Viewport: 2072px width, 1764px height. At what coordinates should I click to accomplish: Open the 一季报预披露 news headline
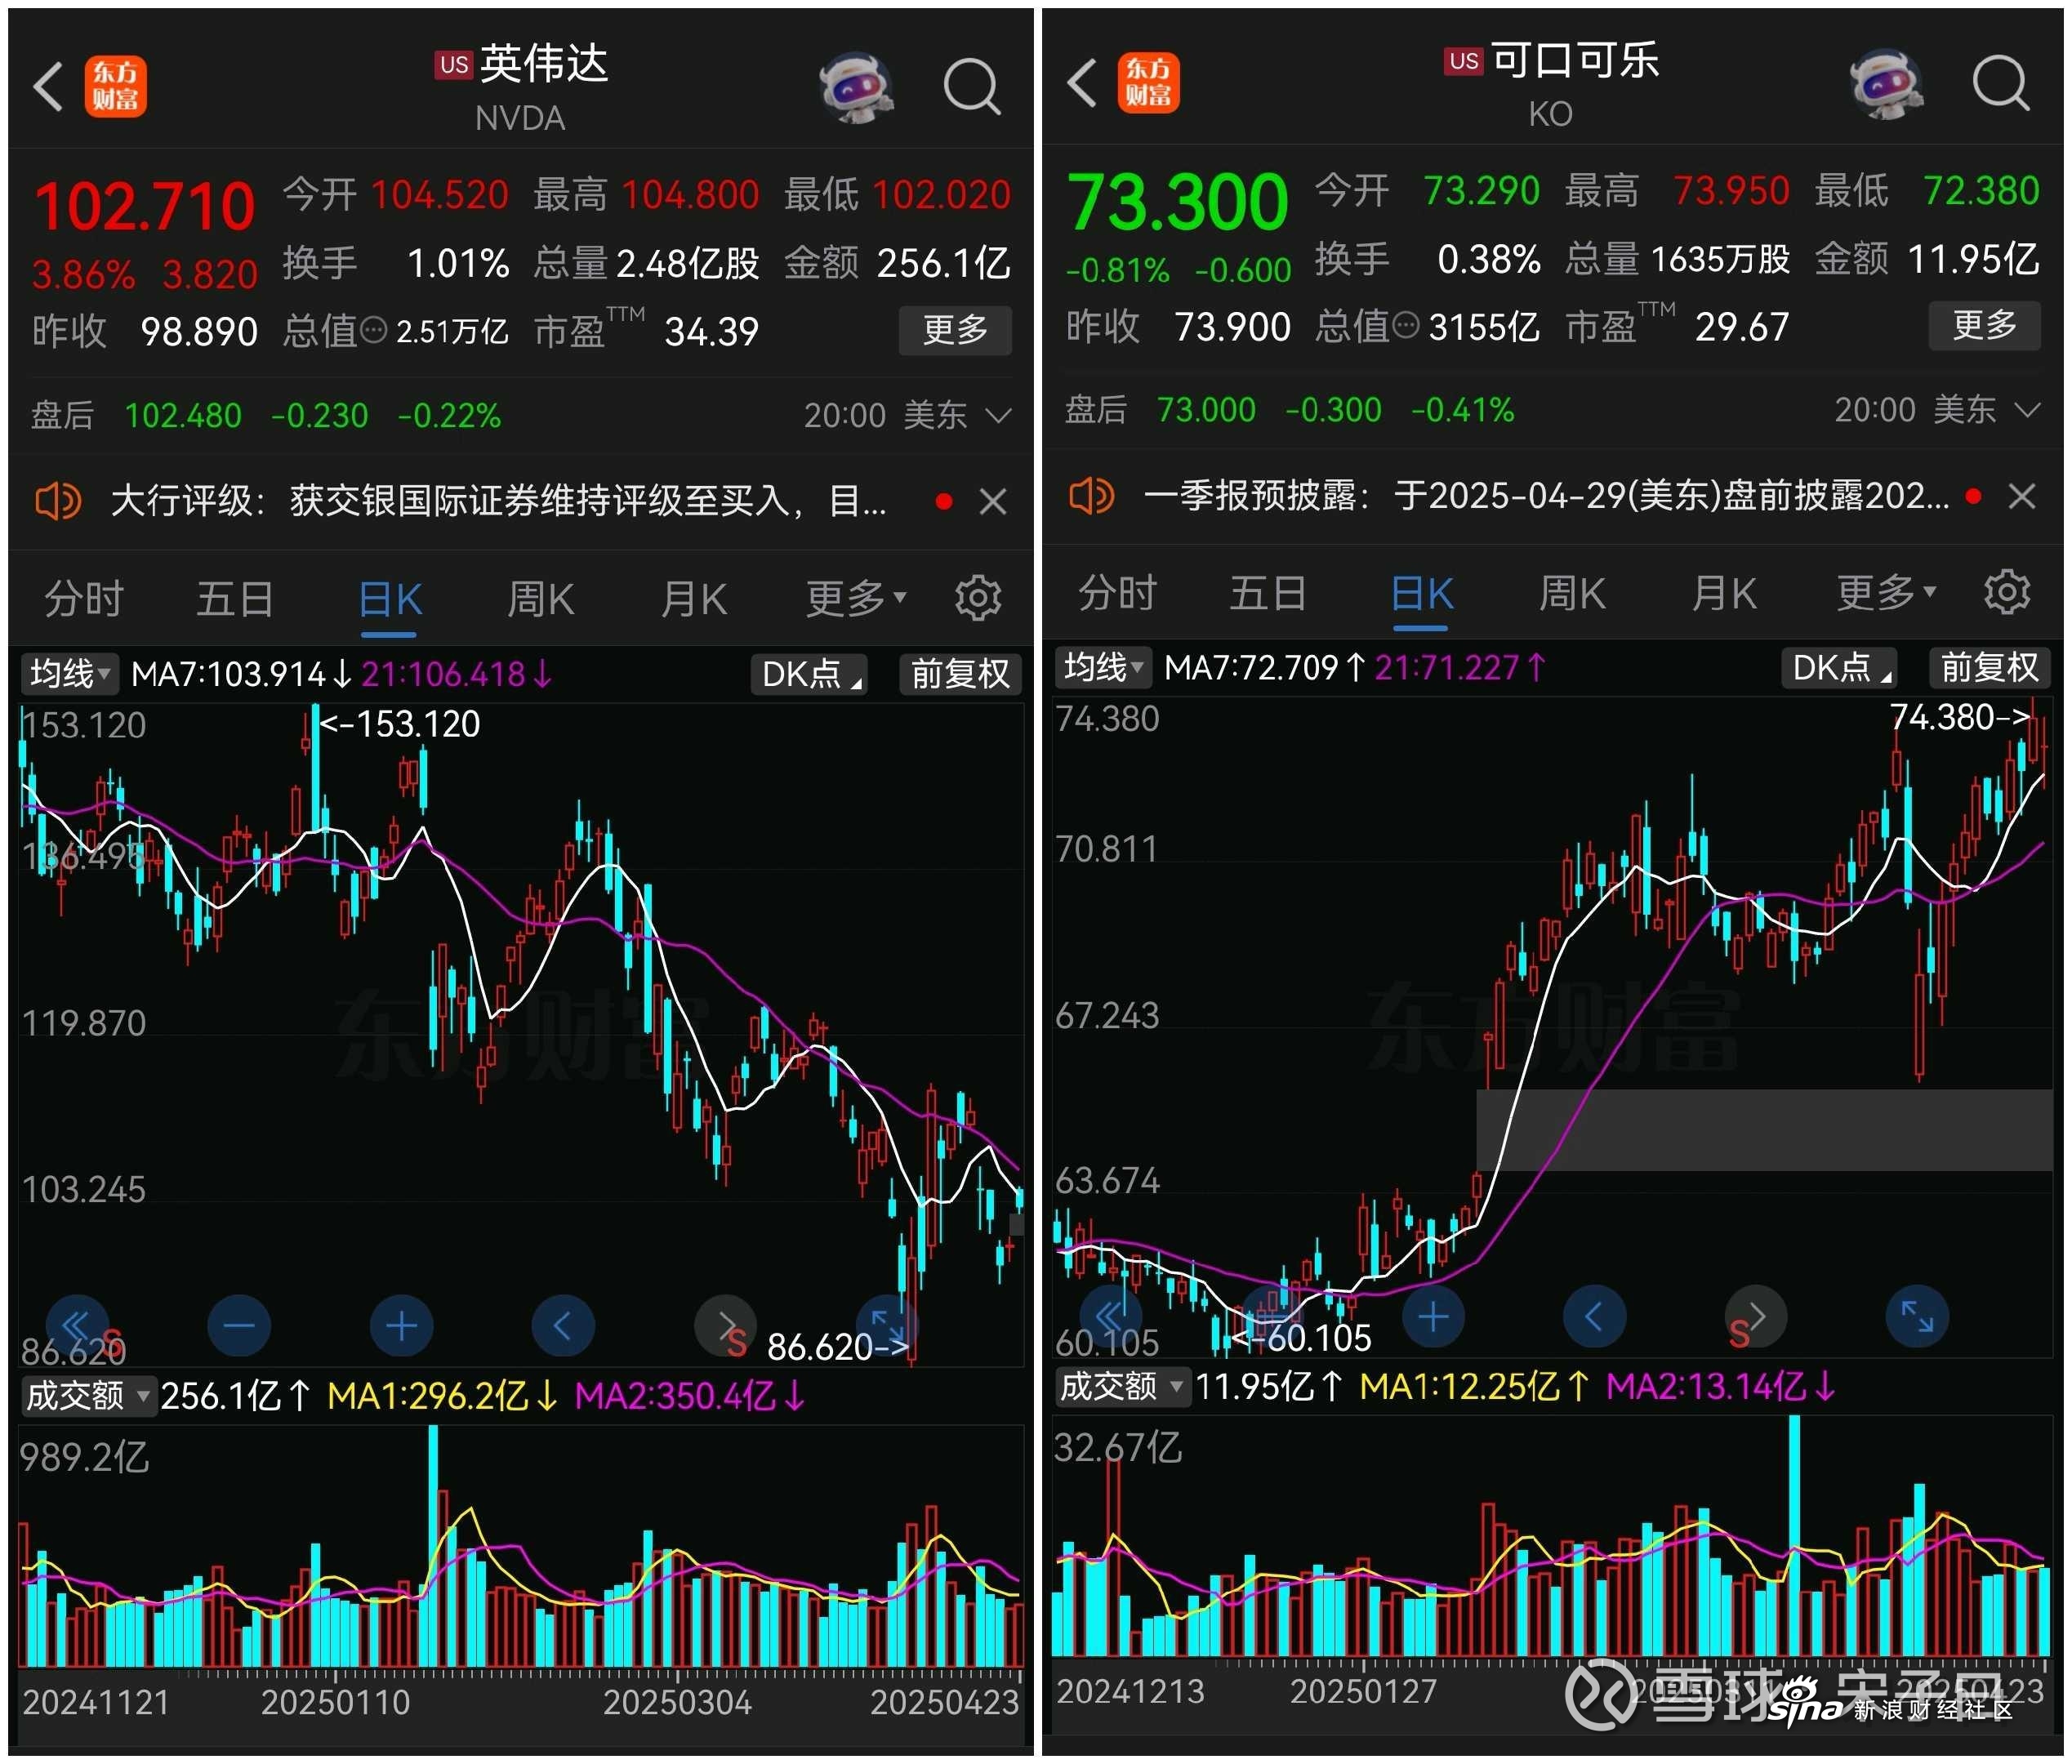[x=1546, y=496]
